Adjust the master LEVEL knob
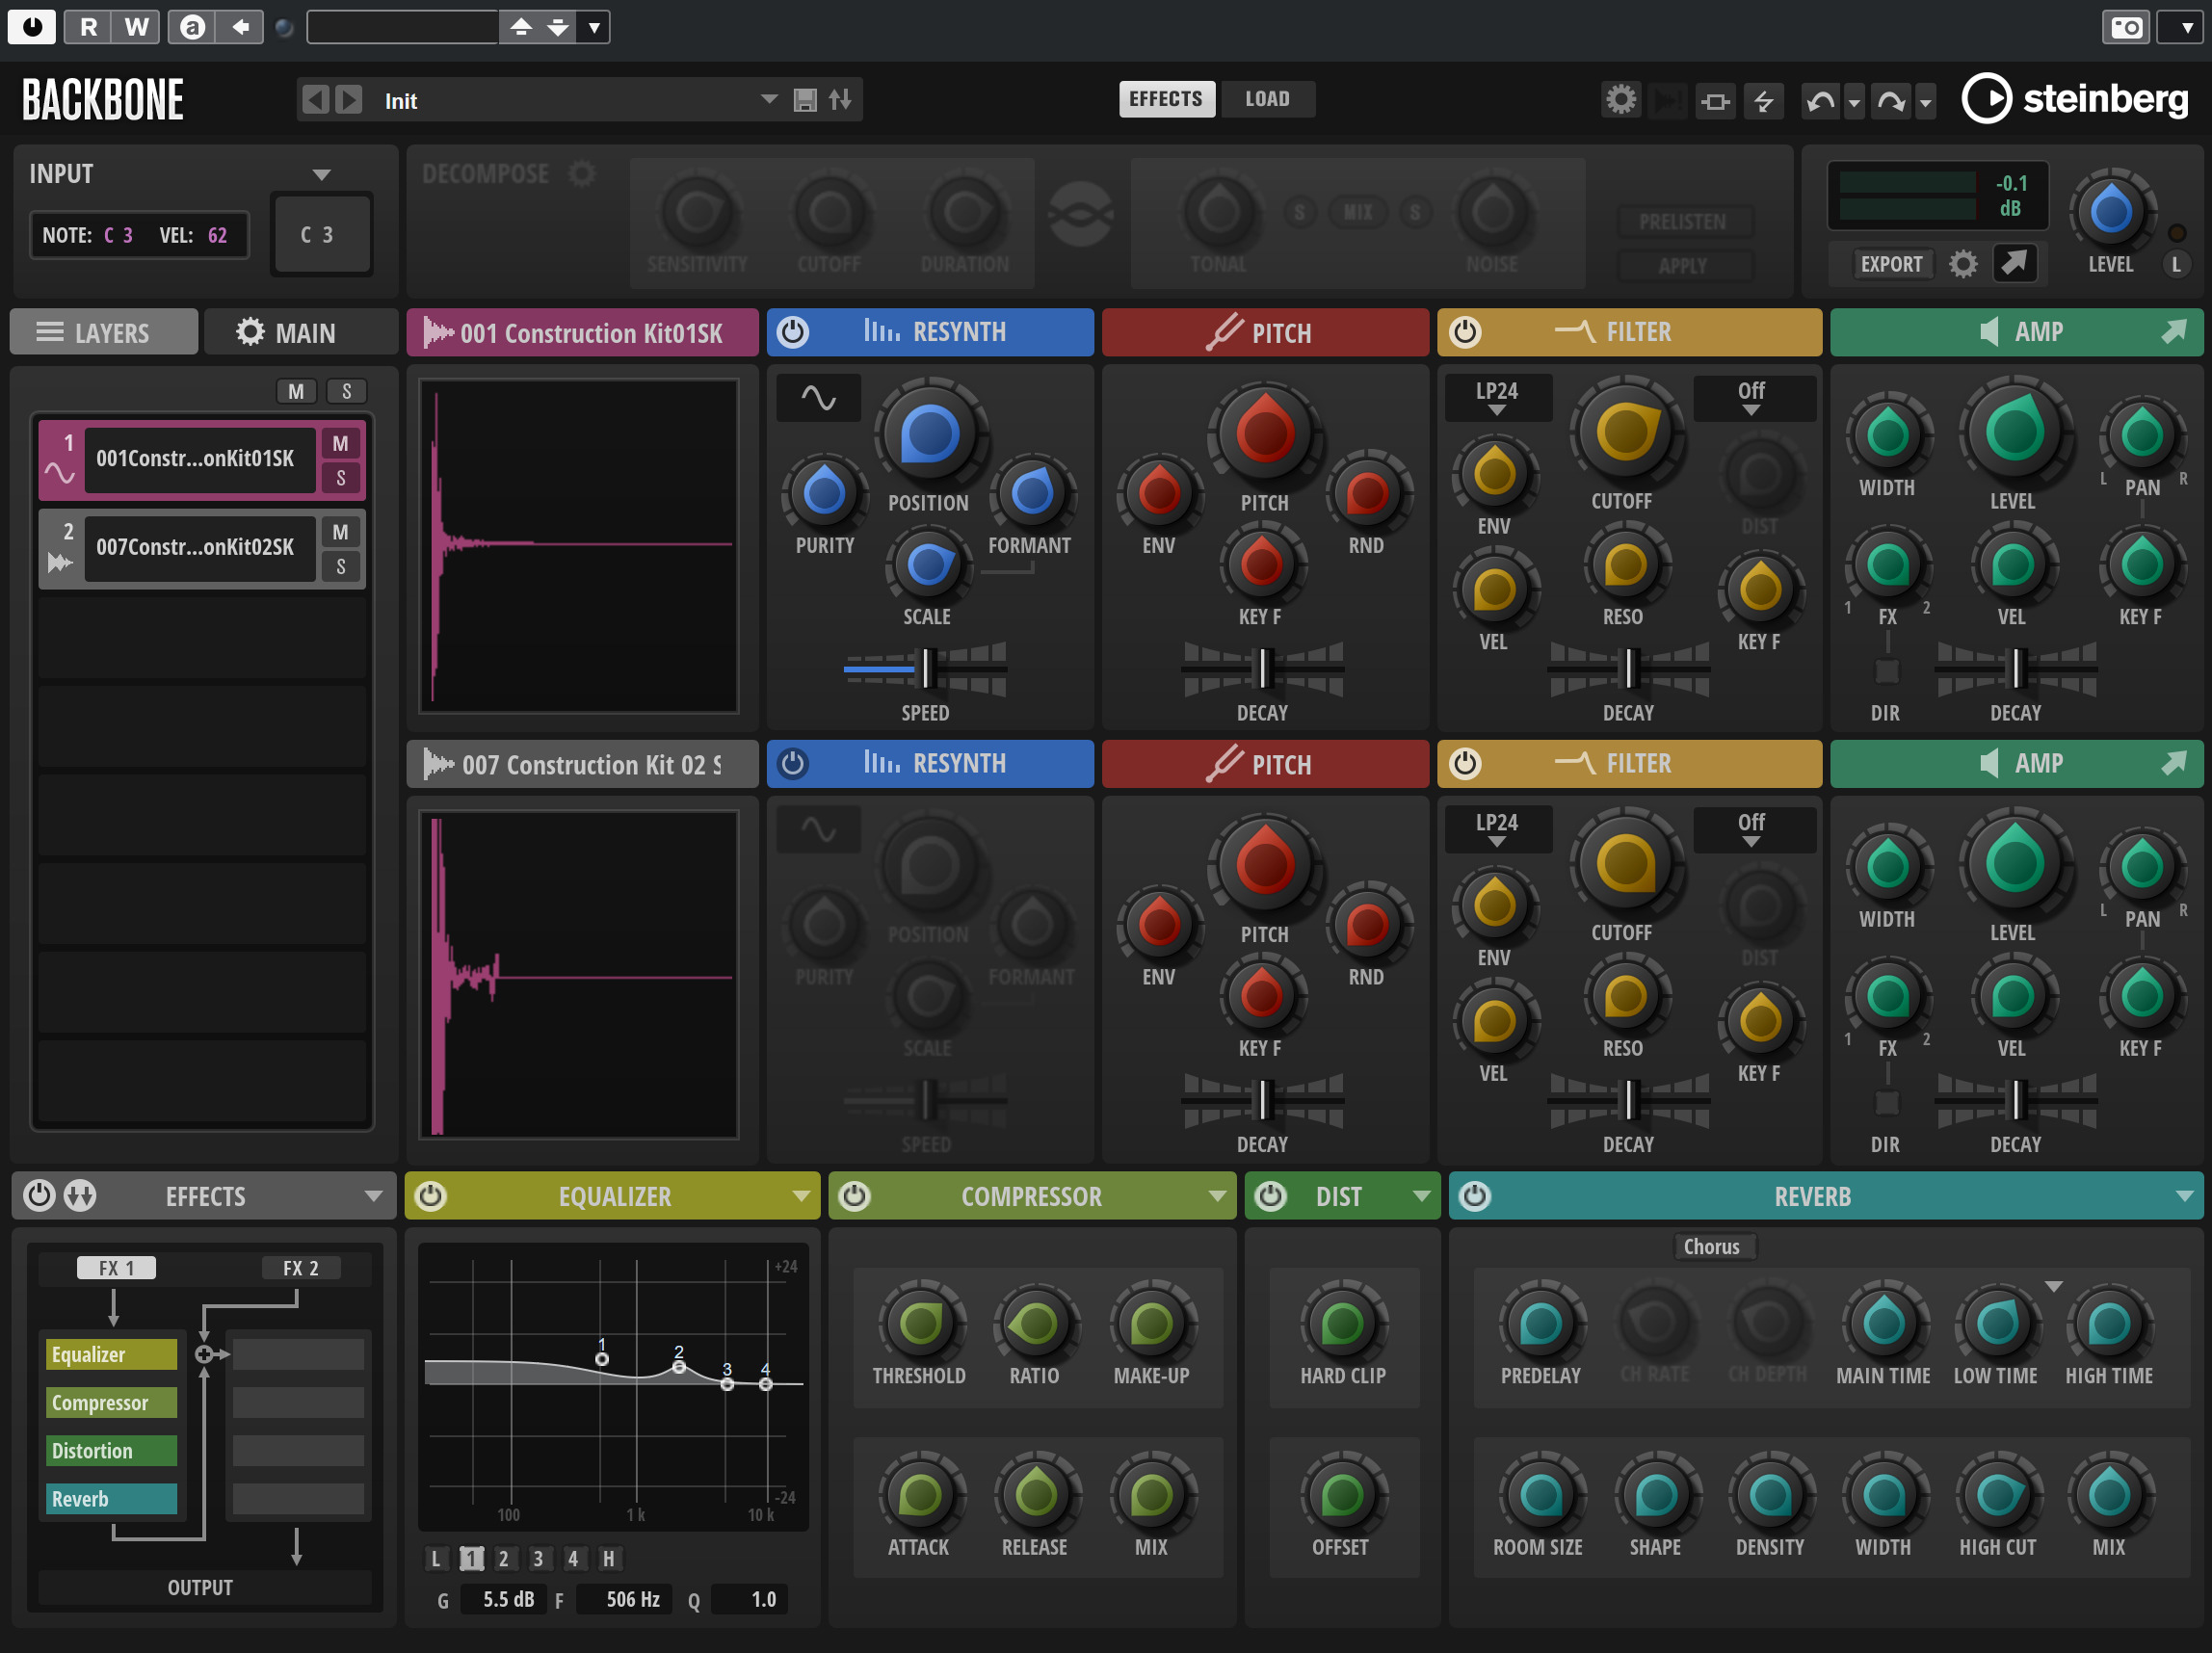This screenshot has height=1653, width=2212. click(x=2110, y=211)
